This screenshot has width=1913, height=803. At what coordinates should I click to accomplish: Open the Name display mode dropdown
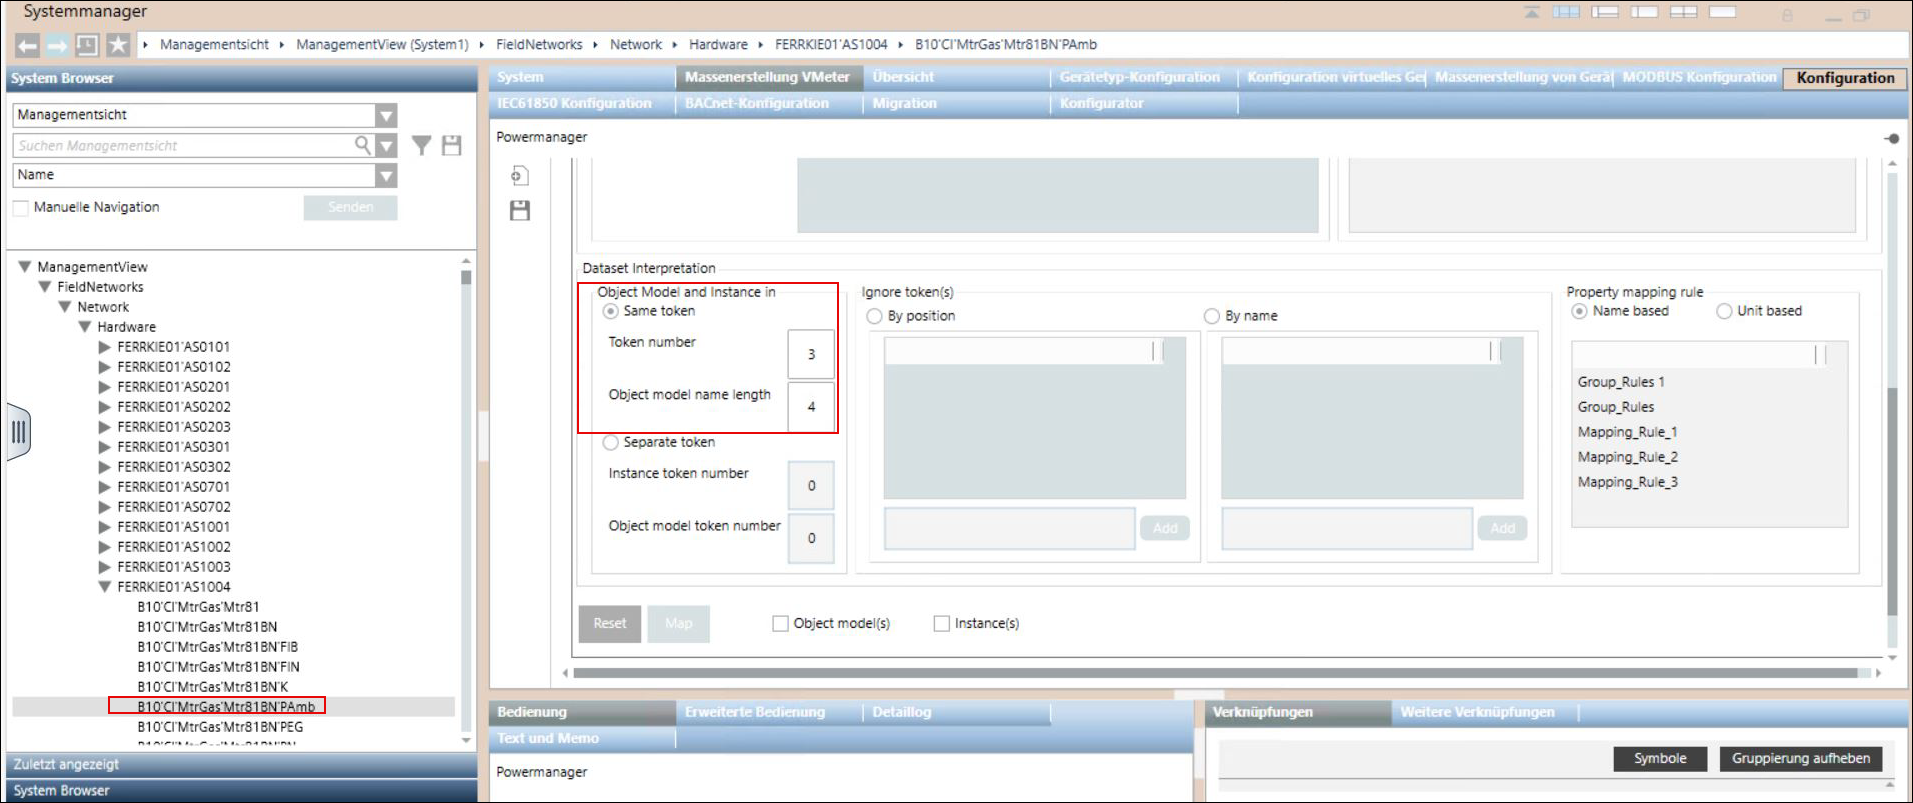coord(386,175)
